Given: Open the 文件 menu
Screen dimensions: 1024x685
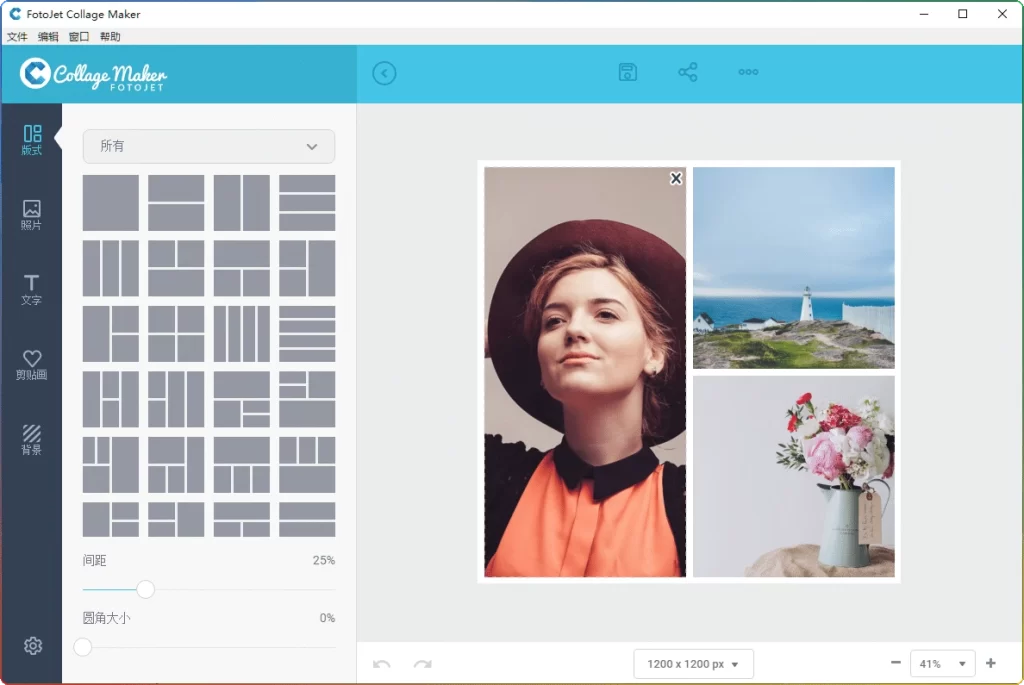Looking at the screenshot, I should [17, 36].
